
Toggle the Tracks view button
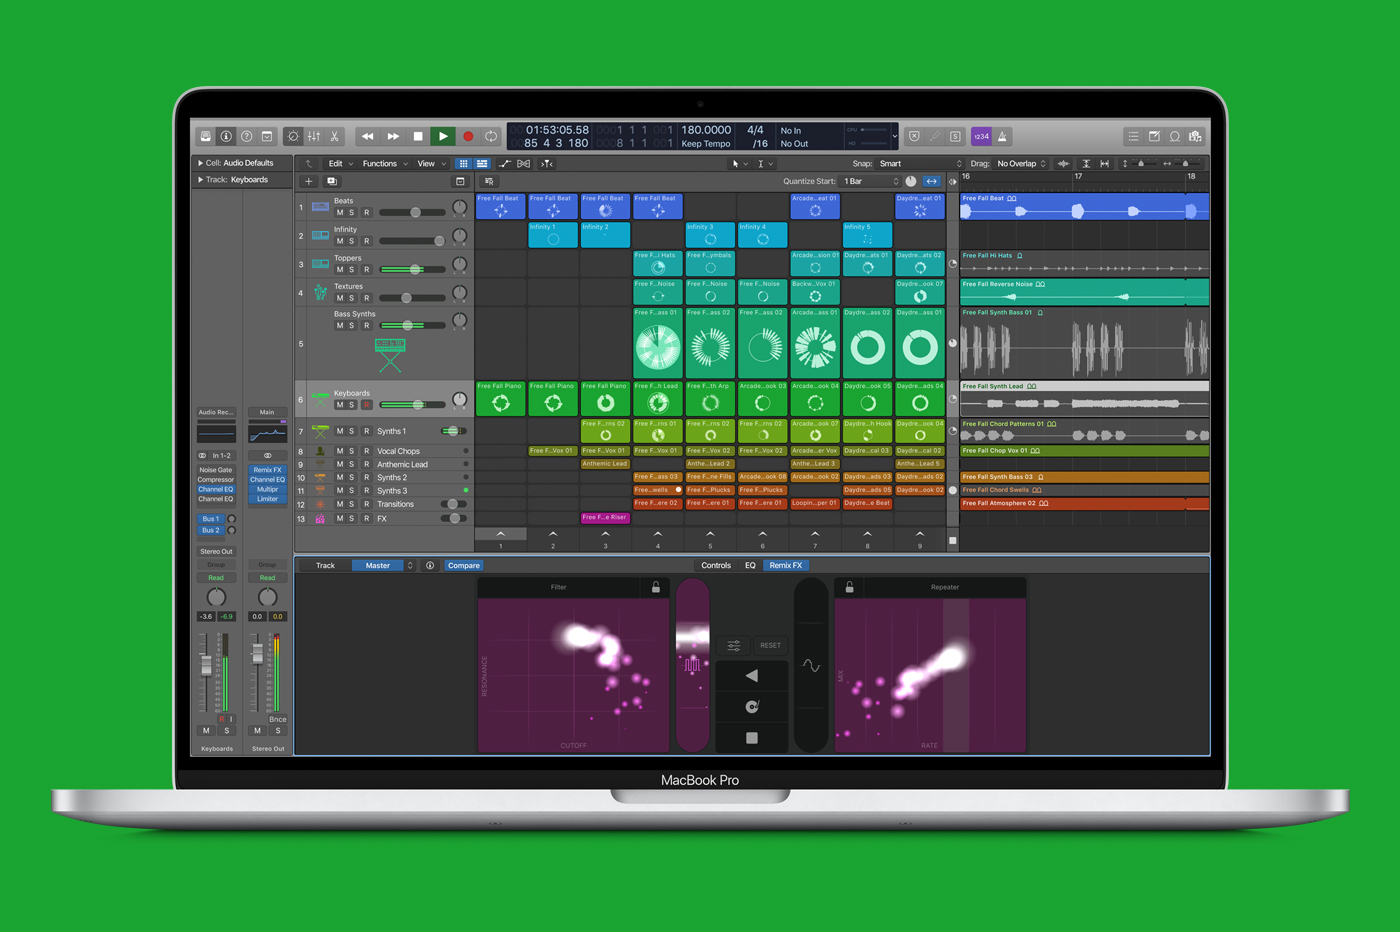pyautogui.click(x=482, y=163)
